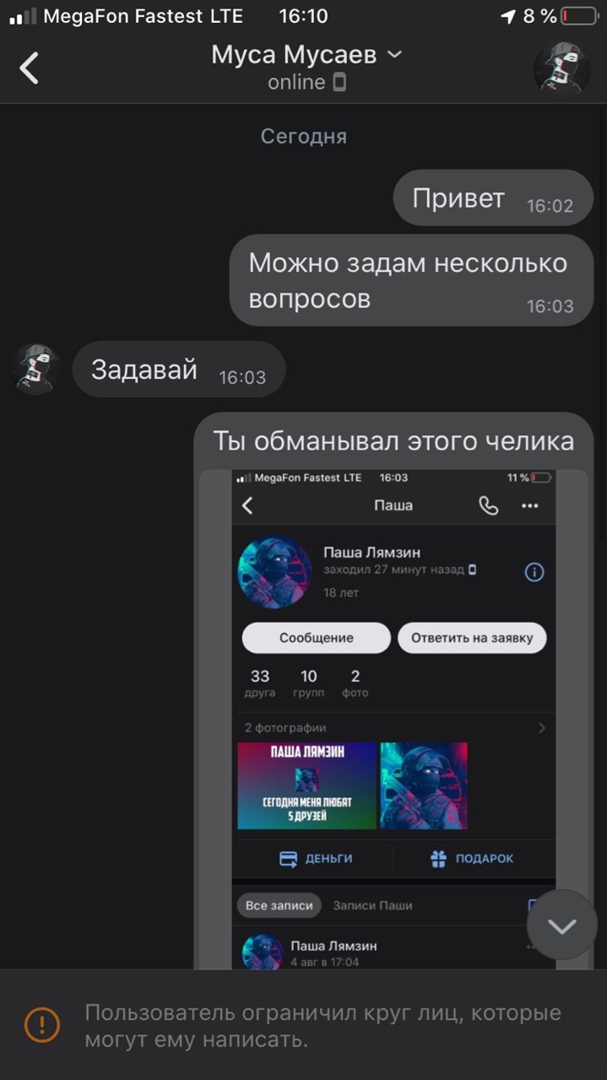The width and height of the screenshot is (607, 1080).
Task: Tap the sender avatar beside Задавай
Action: pos(37,369)
